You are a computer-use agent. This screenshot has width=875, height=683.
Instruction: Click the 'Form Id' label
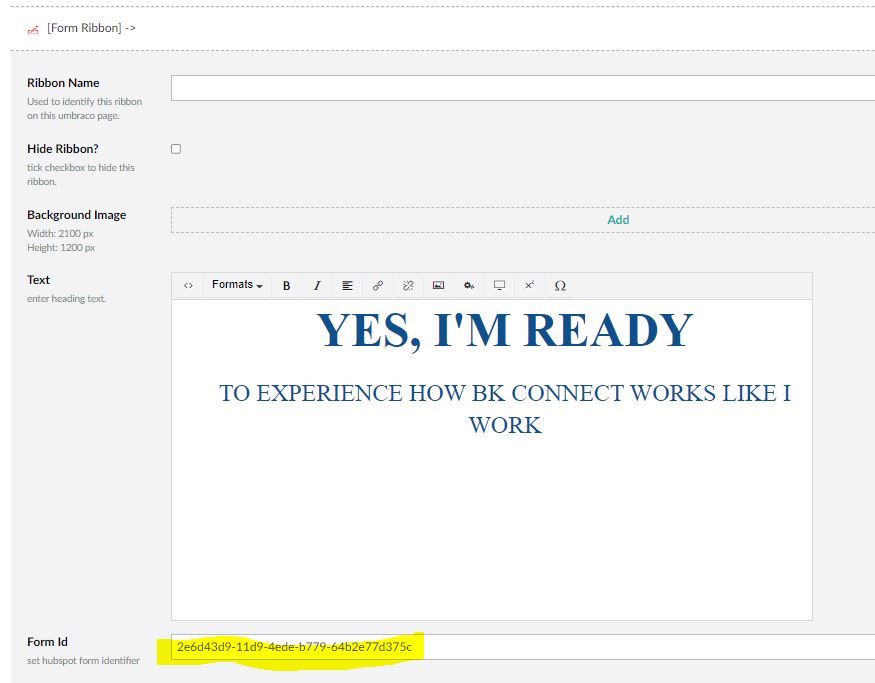pos(47,642)
